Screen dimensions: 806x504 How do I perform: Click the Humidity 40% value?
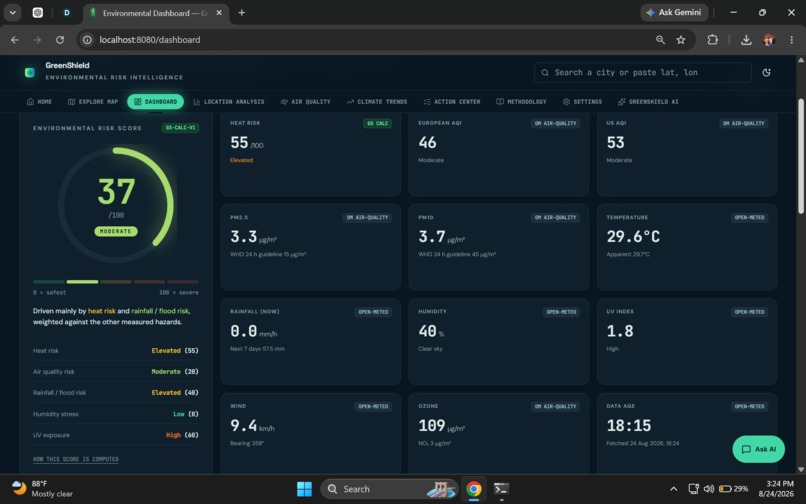[431, 331]
